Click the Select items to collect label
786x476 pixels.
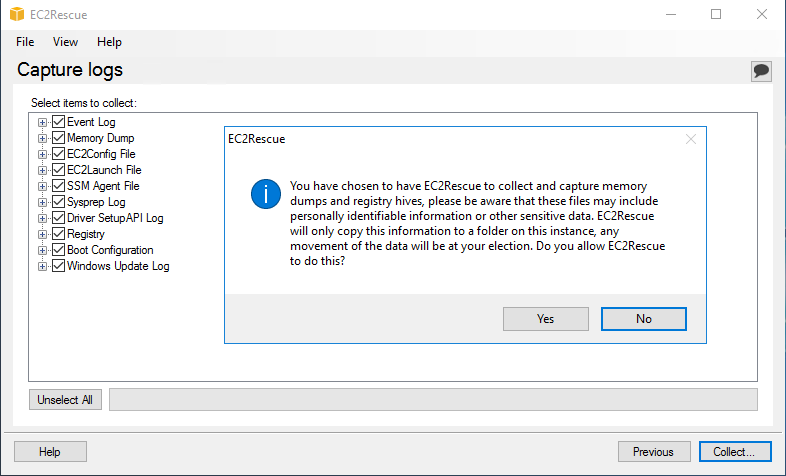point(84,103)
